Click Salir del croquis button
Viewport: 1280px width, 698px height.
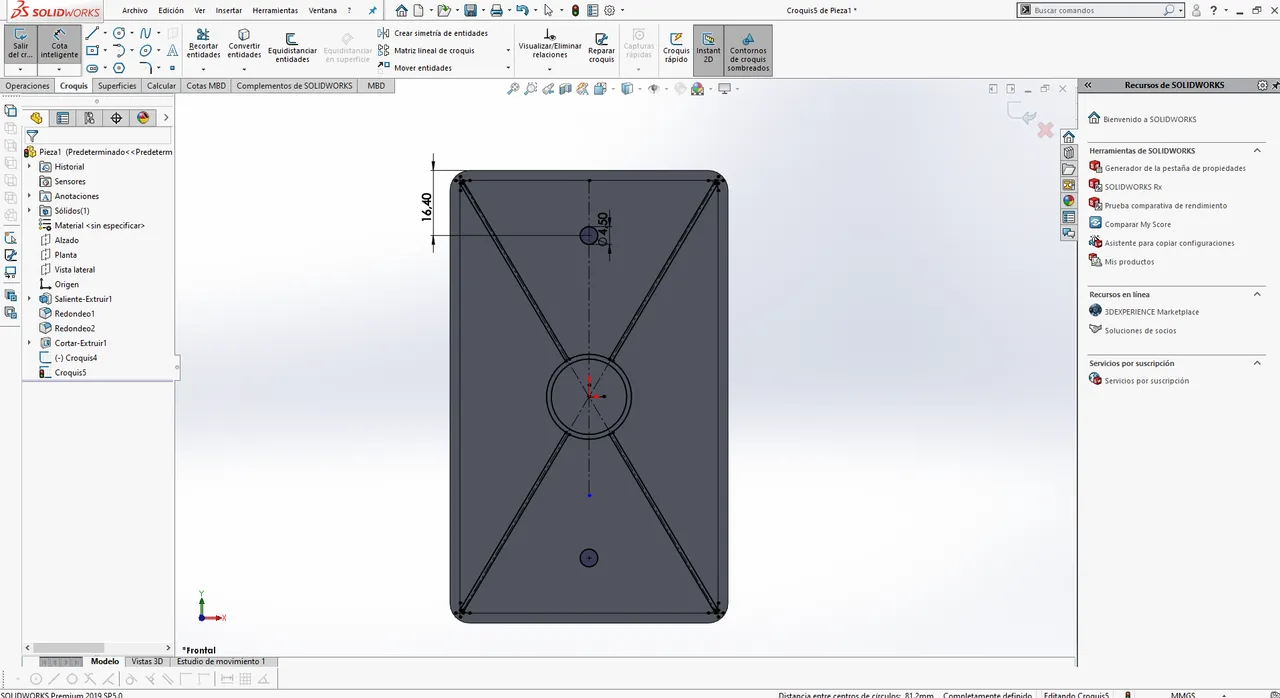pos(20,44)
